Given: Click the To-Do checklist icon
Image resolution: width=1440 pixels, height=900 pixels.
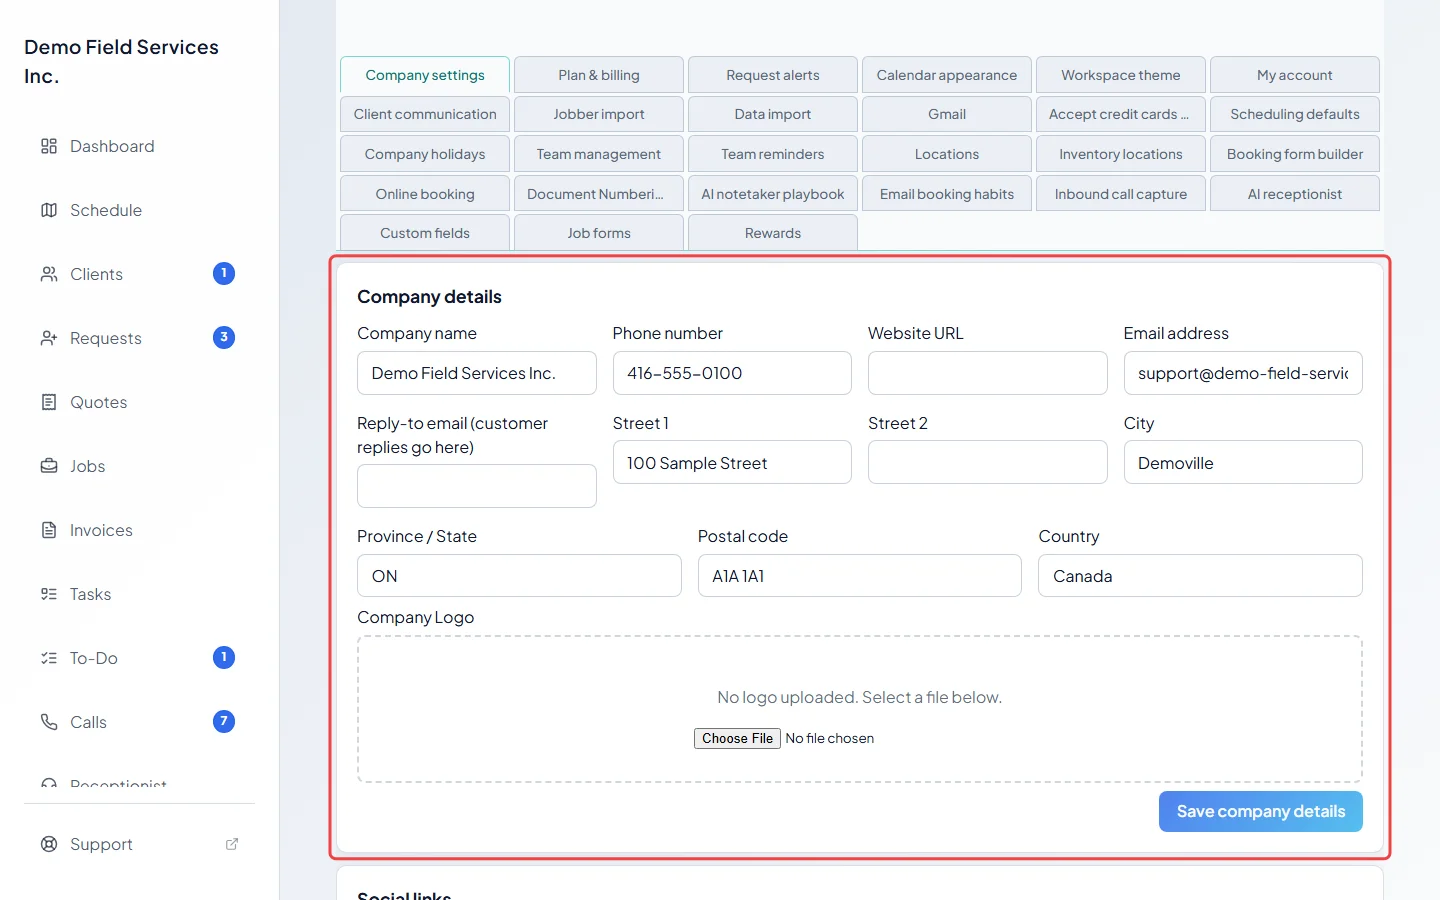Looking at the screenshot, I should coord(49,658).
